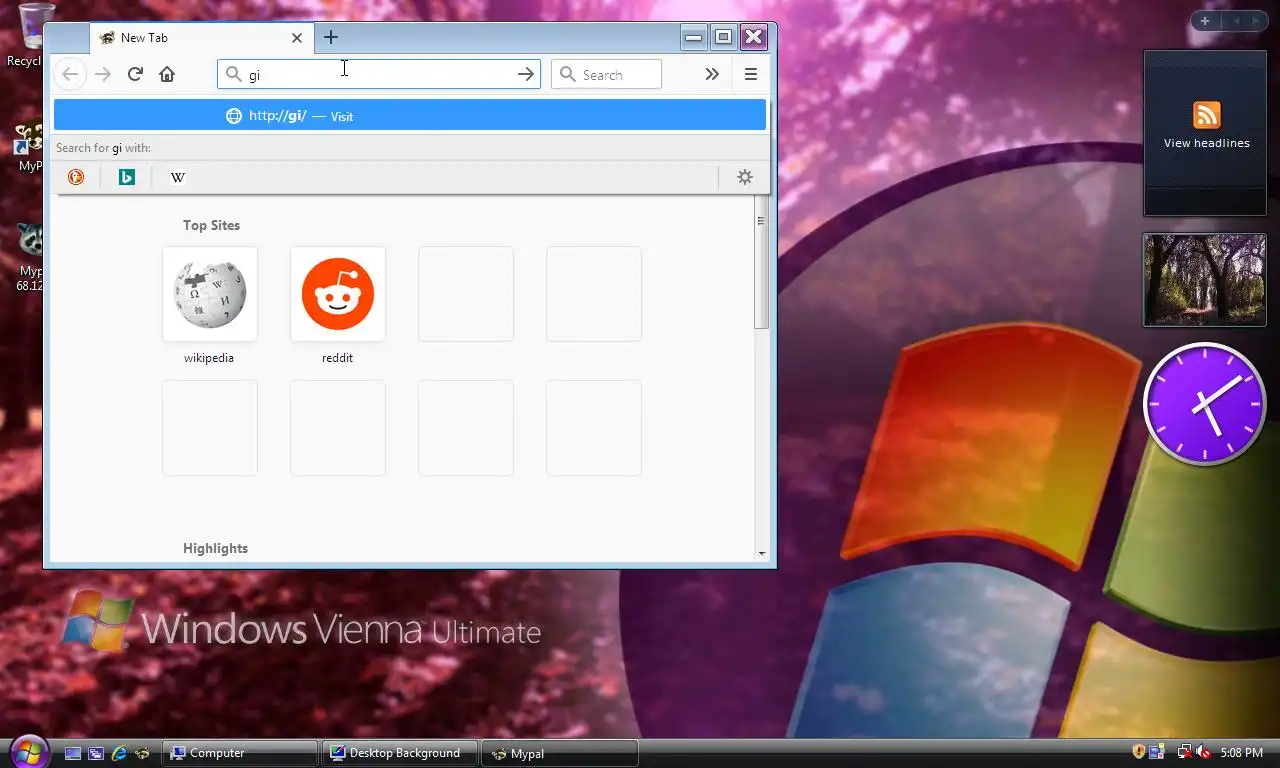Click the forward navigation arrow
The height and width of the screenshot is (768, 1280).
pyautogui.click(x=102, y=74)
